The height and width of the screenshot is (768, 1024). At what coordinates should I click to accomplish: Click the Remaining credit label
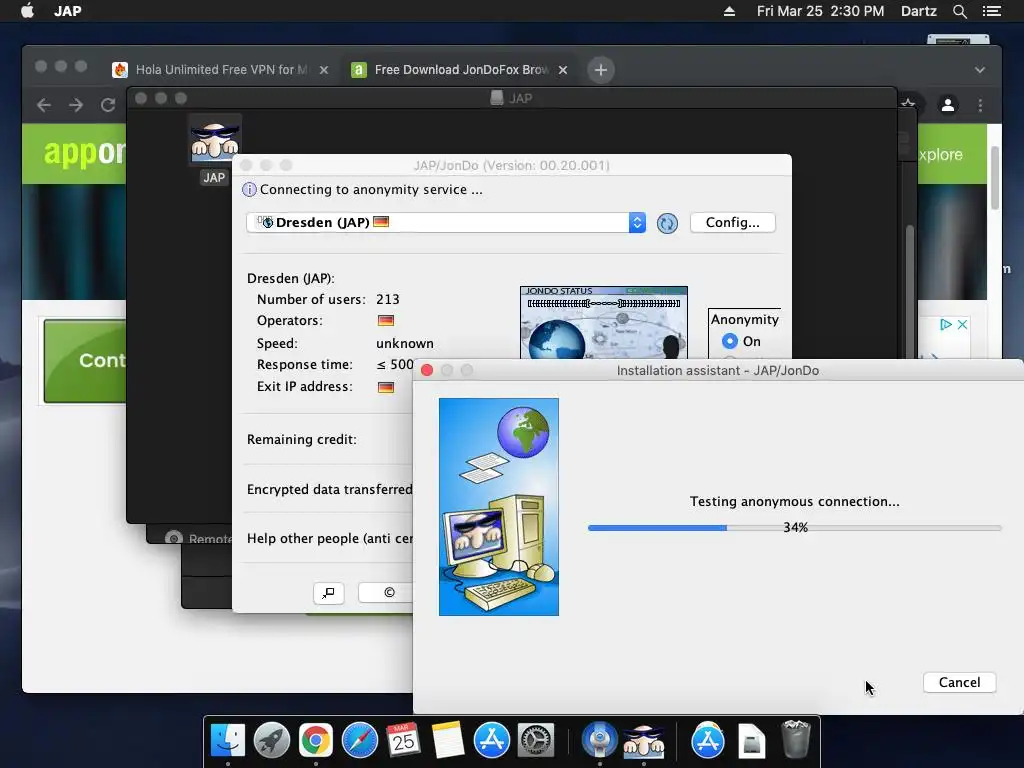pyautogui.click(x=302, y=440)
